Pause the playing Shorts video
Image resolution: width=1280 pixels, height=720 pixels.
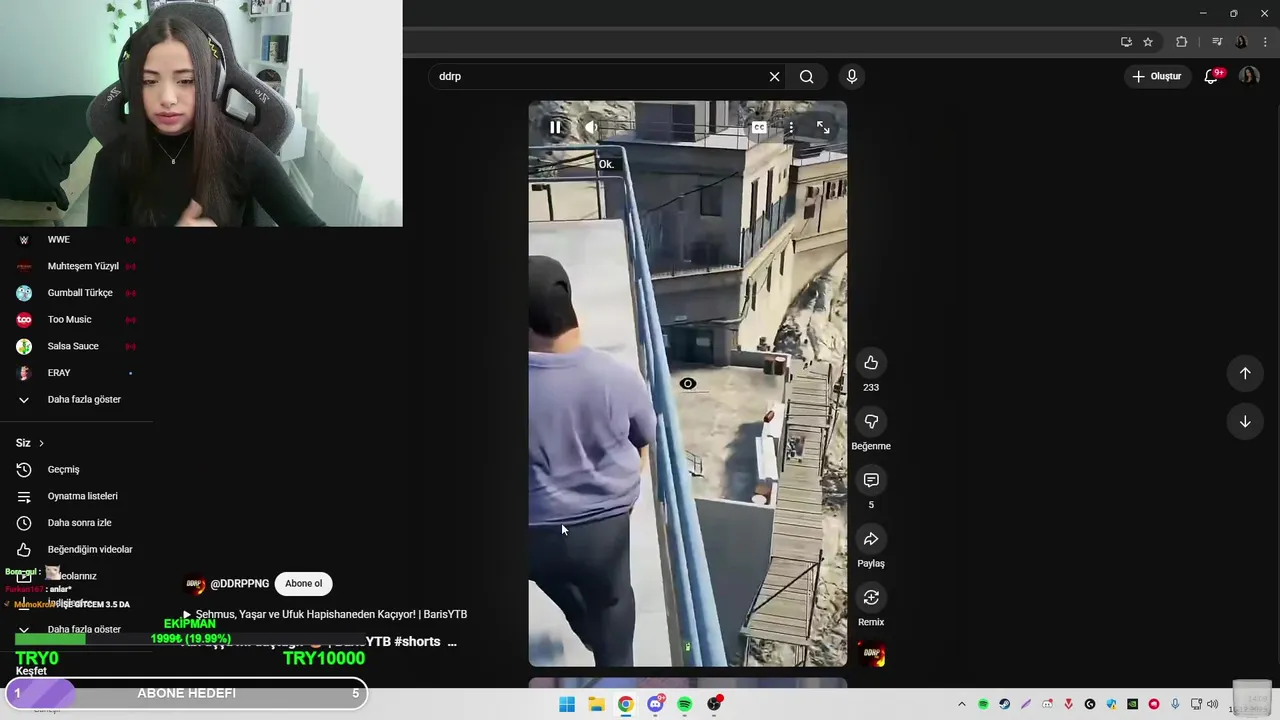point(555,128)
